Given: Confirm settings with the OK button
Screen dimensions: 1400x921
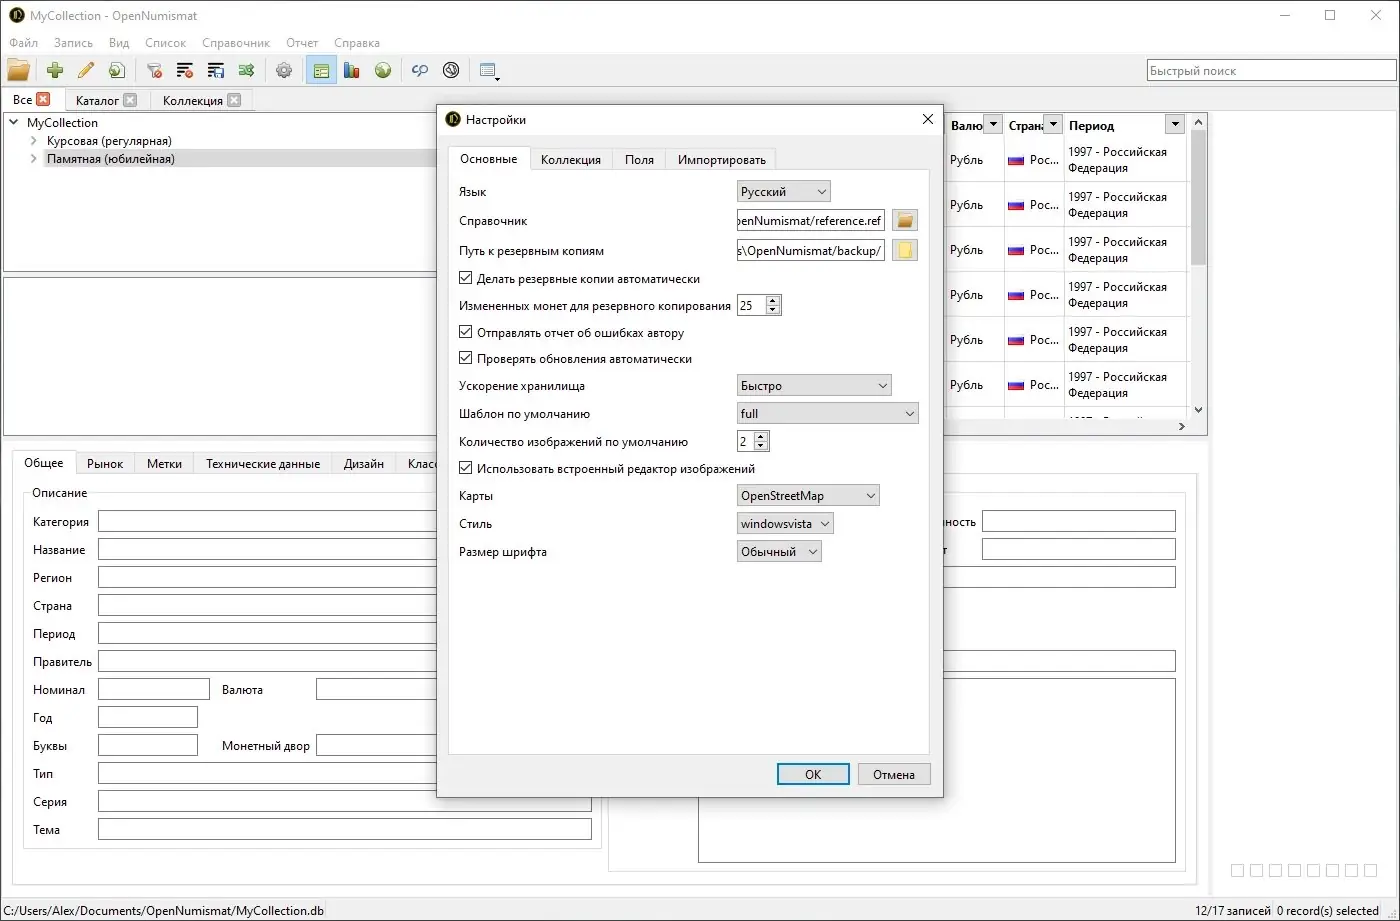Looking at the screenshot, I should click(813, 774).
